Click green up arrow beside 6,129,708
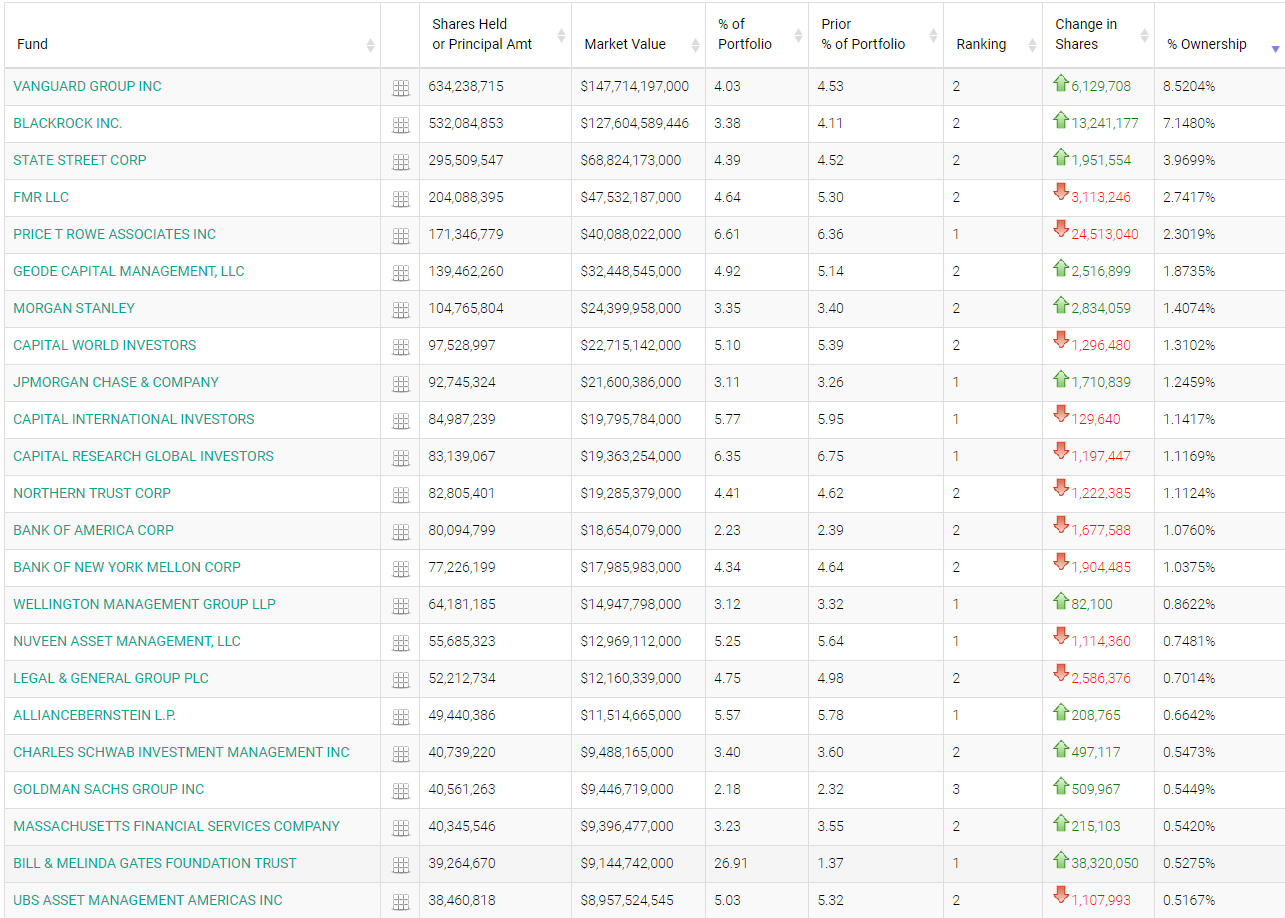This screenshot has height=918, width=1285. 1061,83
